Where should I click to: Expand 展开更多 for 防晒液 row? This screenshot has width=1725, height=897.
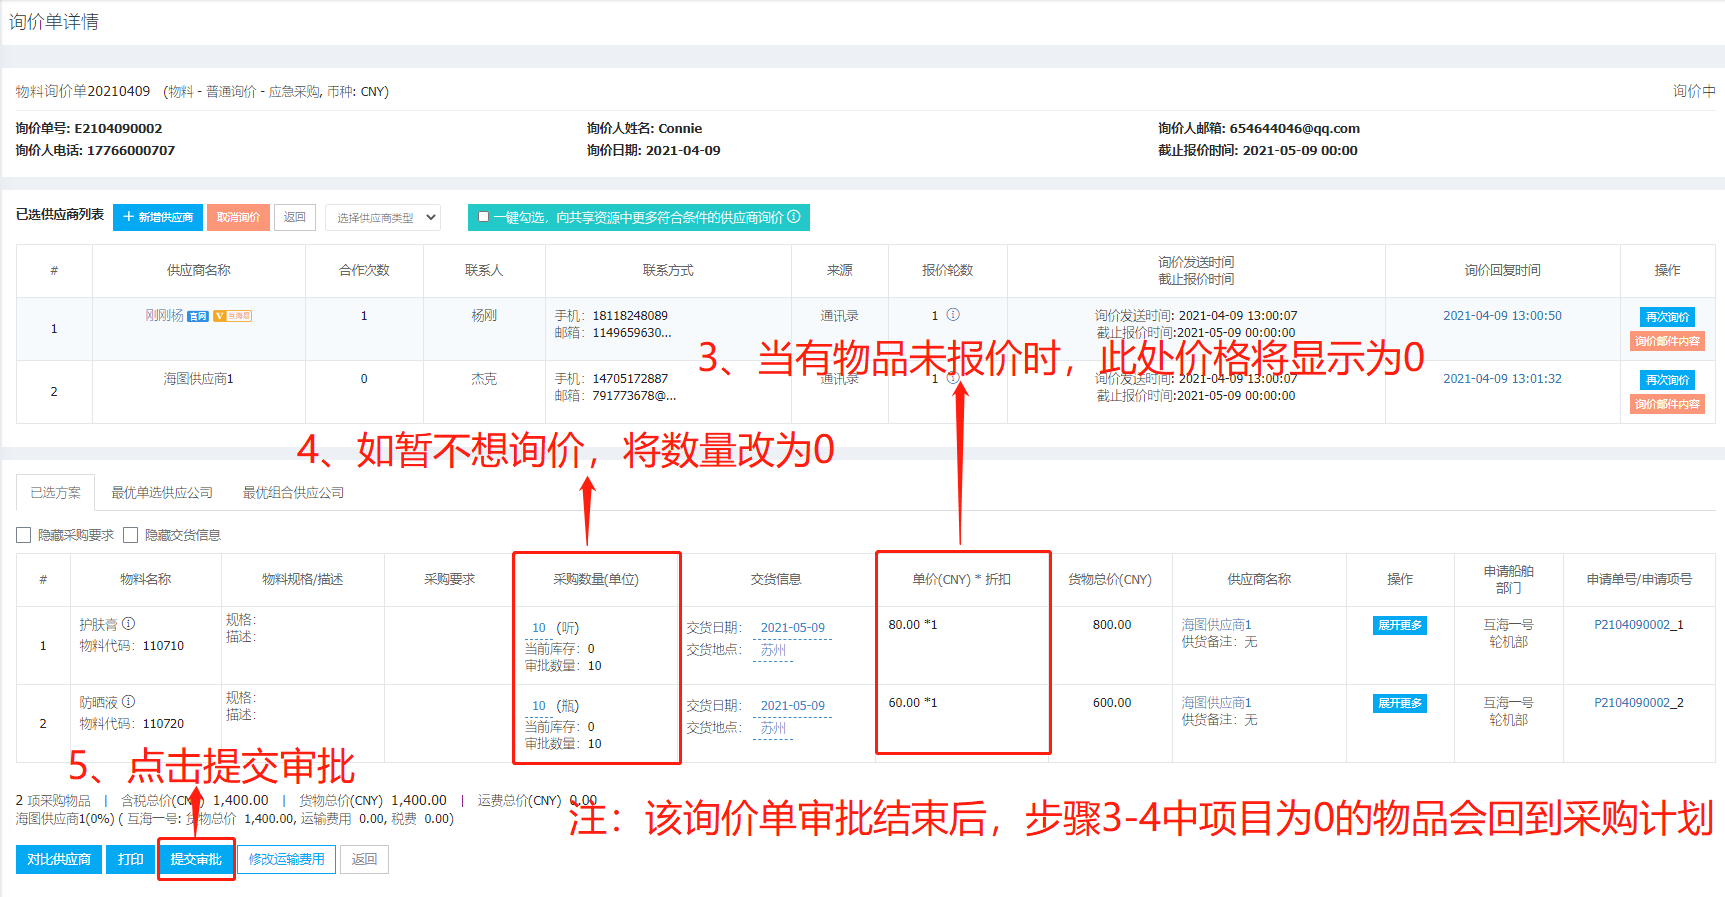click(x=1400, y=703)
